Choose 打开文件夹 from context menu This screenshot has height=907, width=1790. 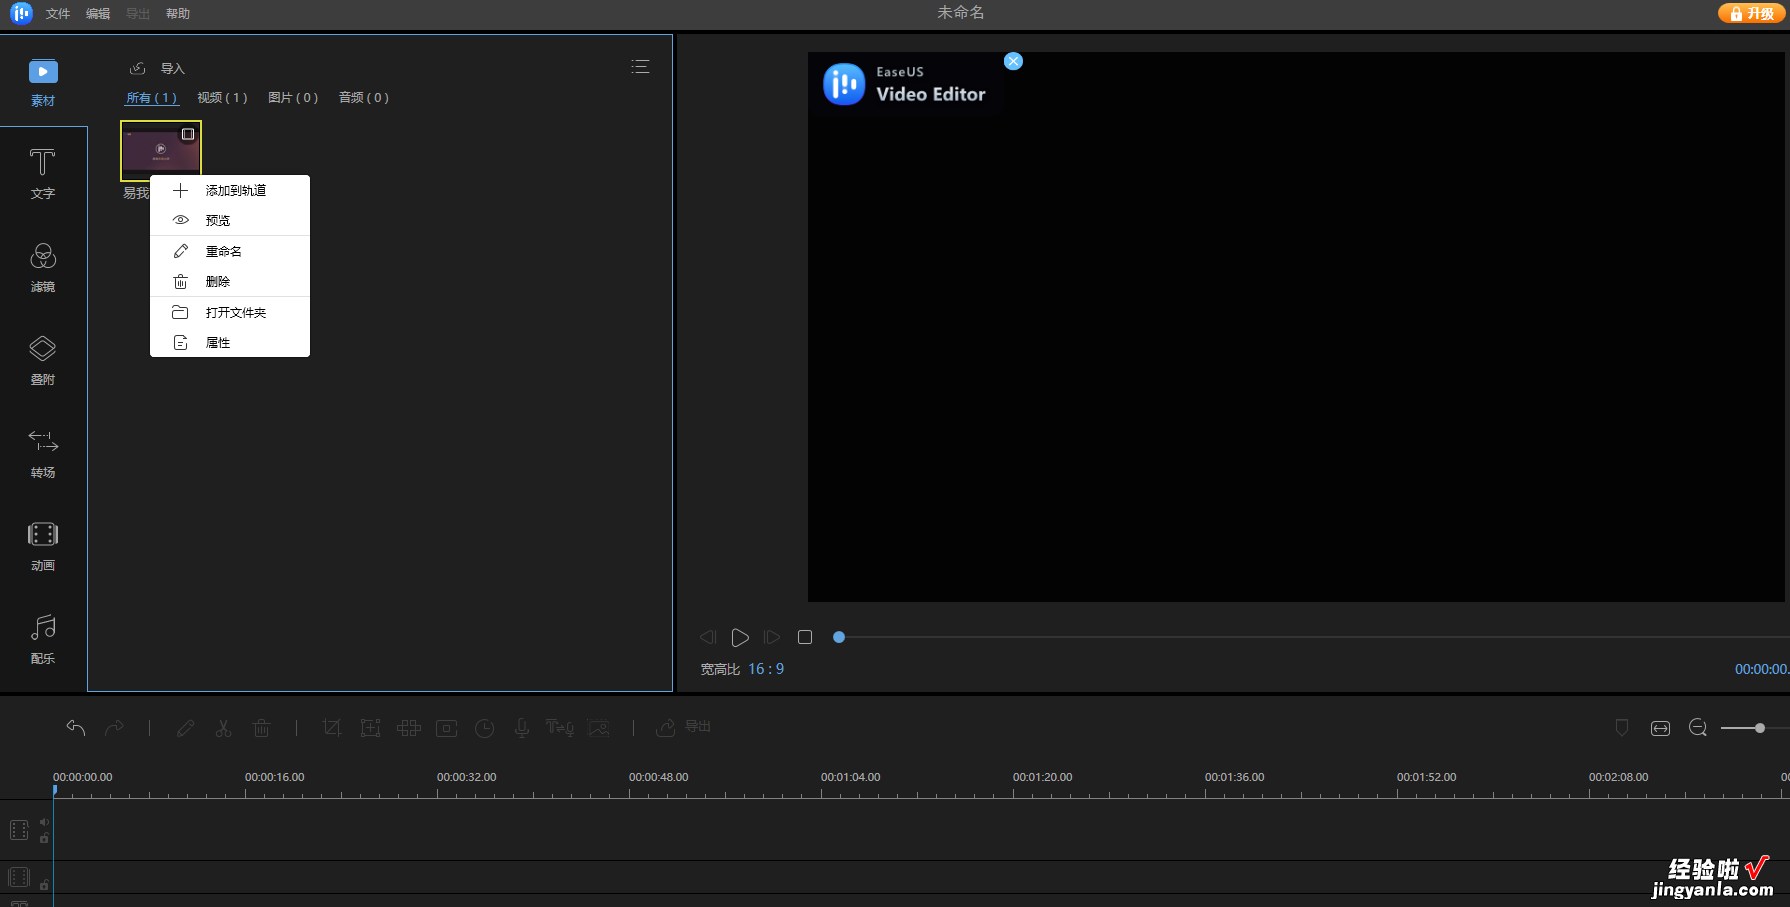pyautogui.click(x=230, y=312)
